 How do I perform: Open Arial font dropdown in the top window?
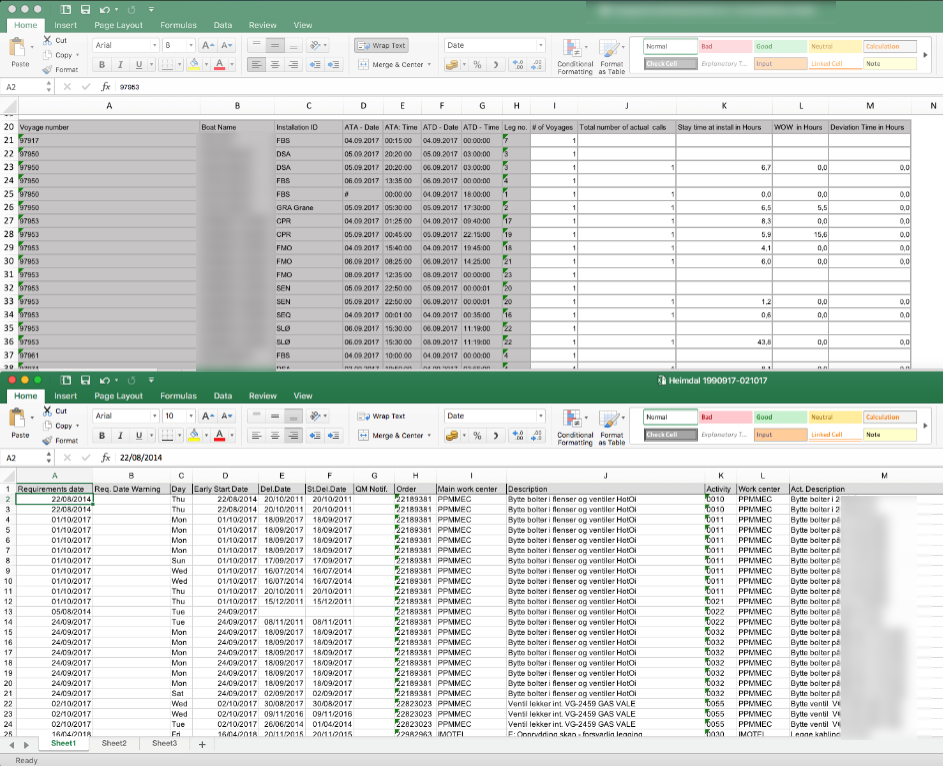155,45
